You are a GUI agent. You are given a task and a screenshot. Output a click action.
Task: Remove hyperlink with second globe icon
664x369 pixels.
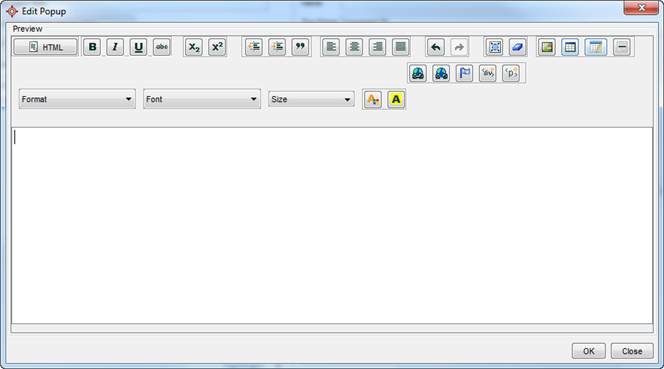tap(441, 73)
